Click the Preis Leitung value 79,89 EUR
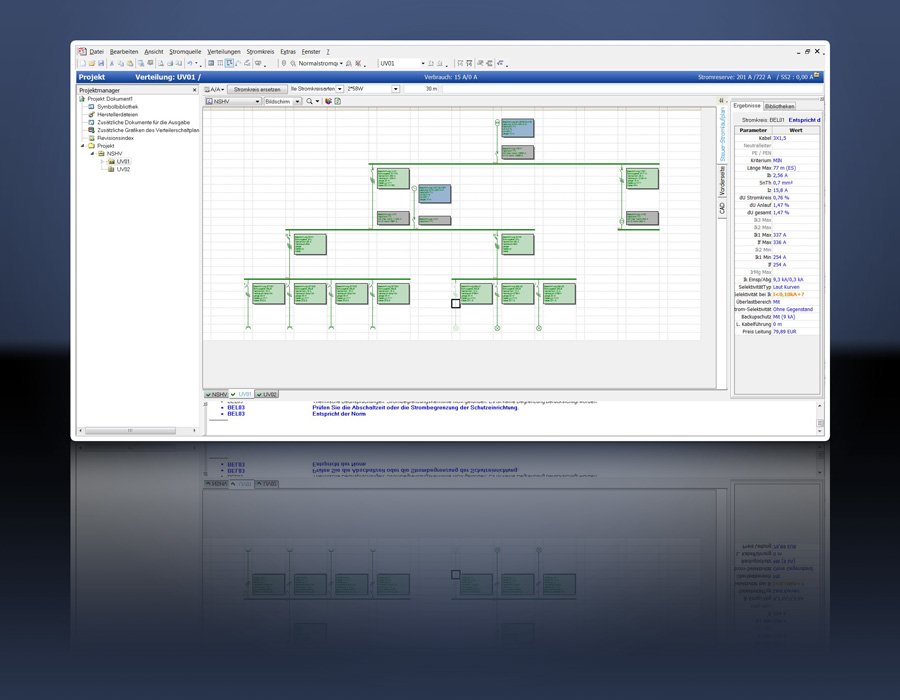900x700 pixels. click(785, 332)
